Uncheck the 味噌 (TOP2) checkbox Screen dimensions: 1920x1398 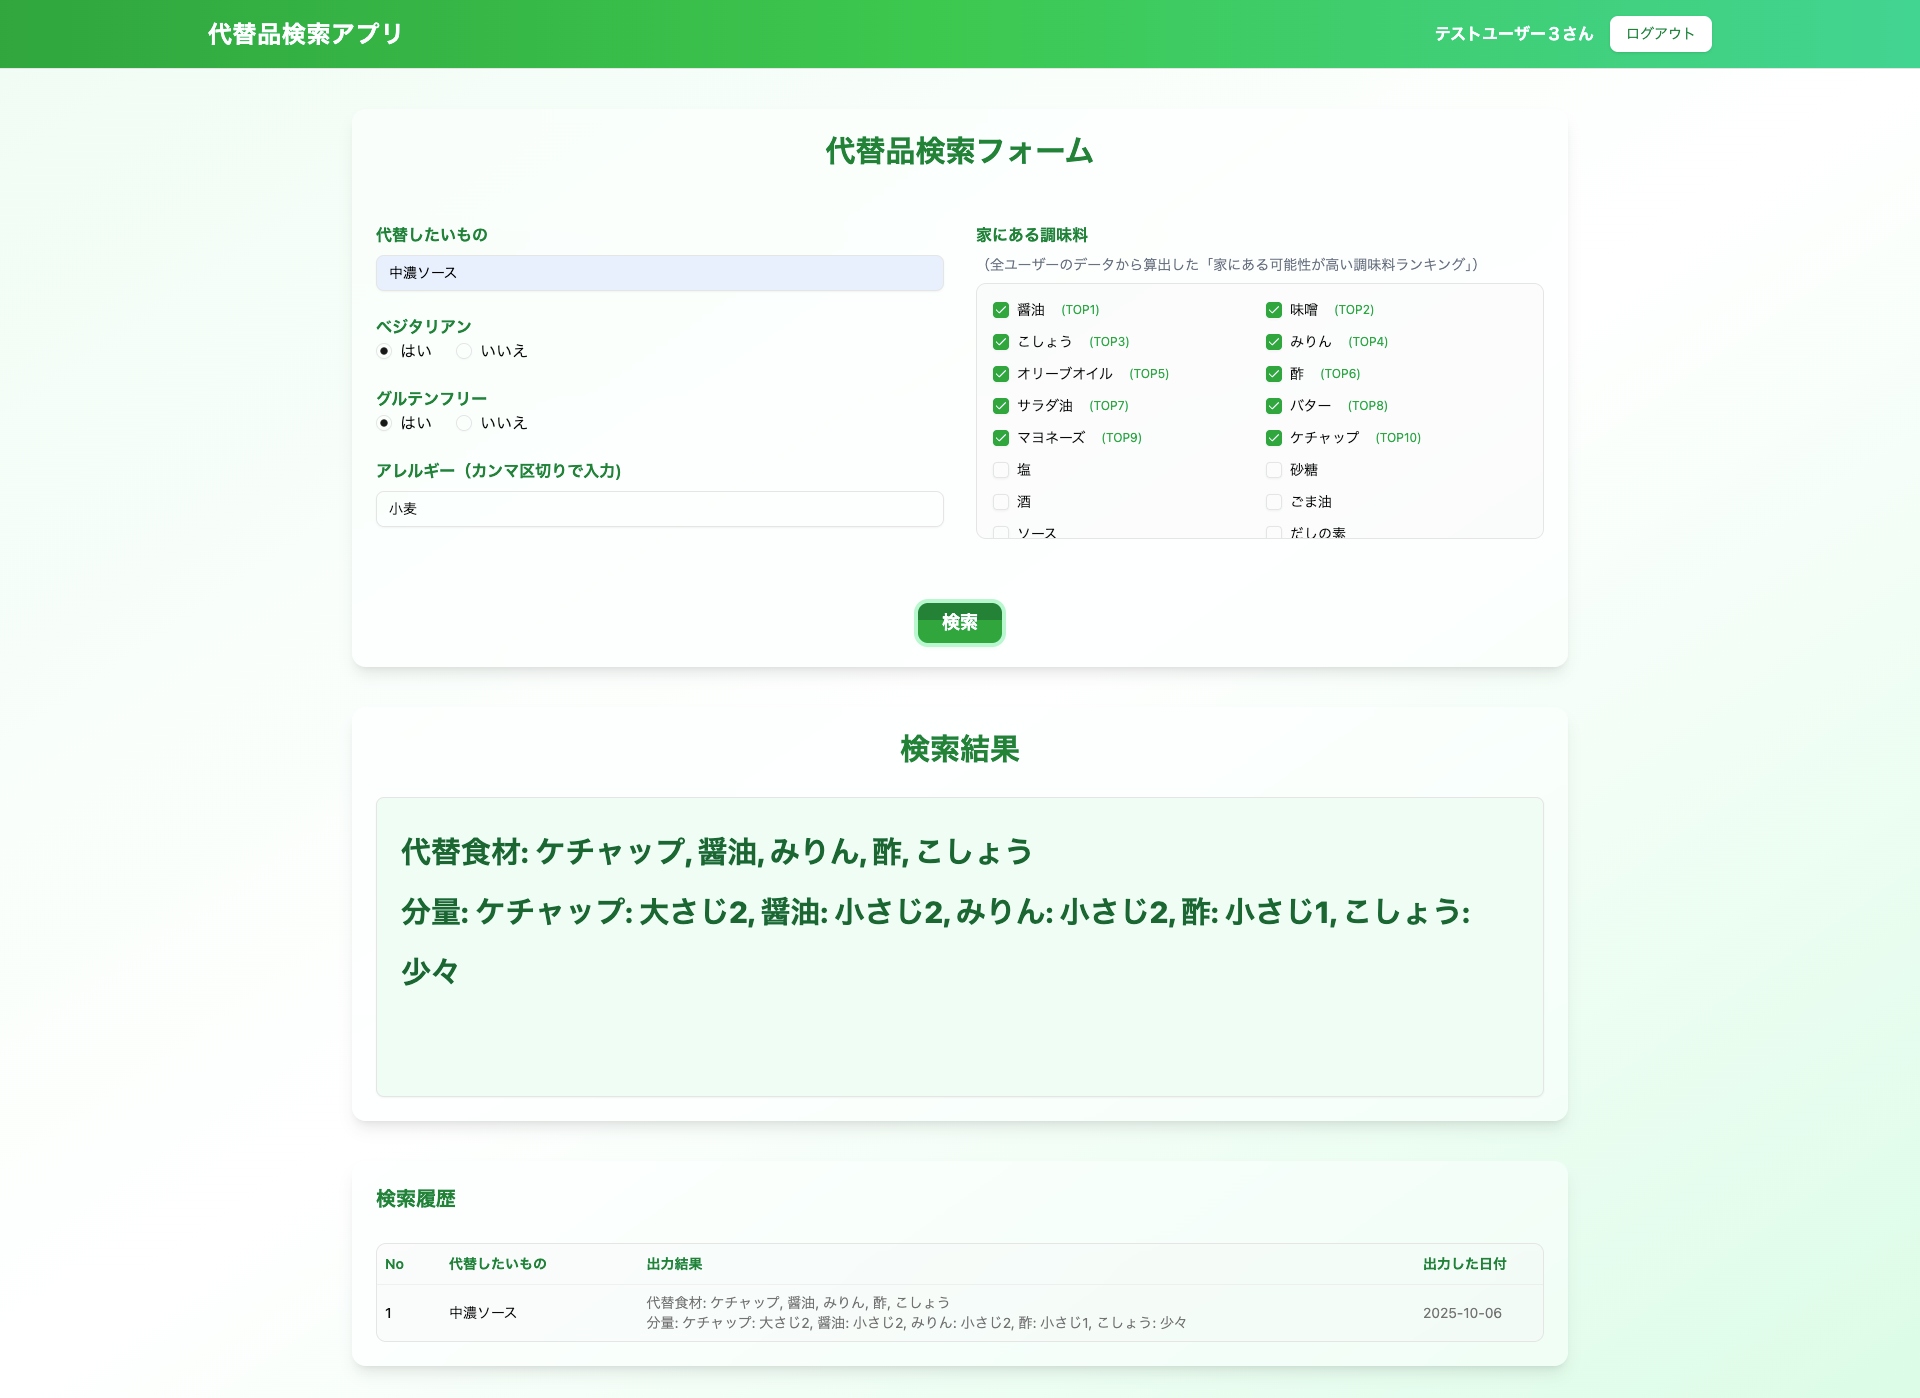click(1274, 310)
